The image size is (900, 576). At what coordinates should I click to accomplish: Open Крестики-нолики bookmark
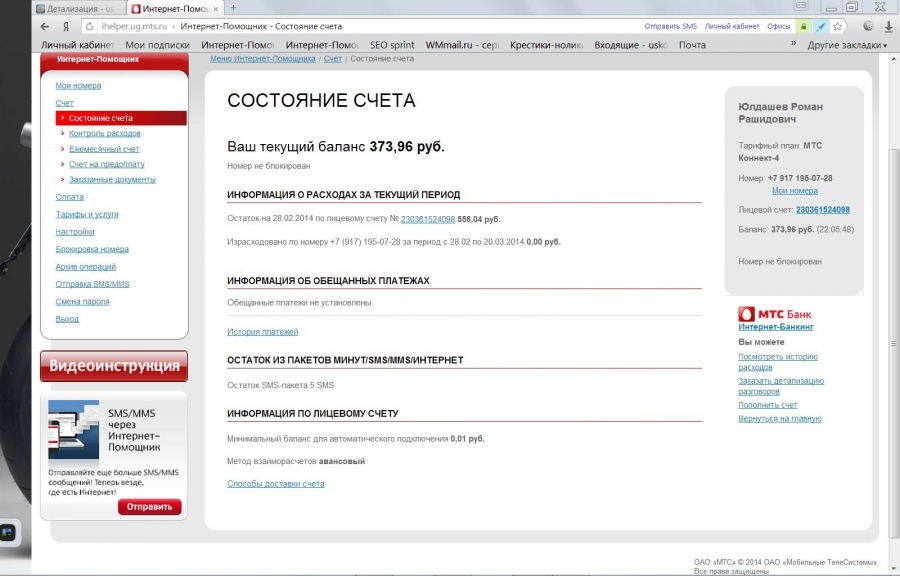click(546, 45)
